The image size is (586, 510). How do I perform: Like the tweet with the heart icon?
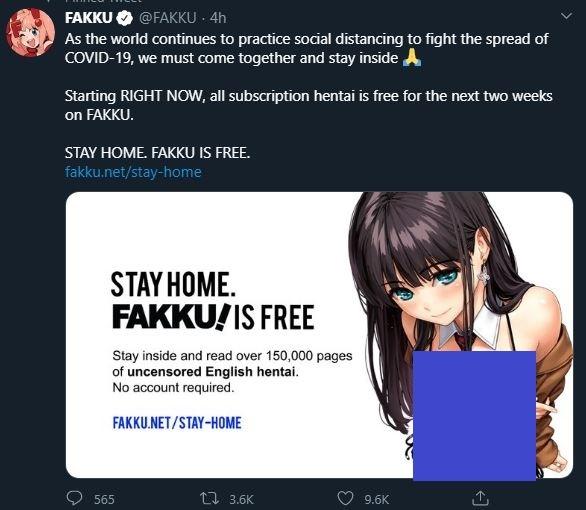coord(345,498)
